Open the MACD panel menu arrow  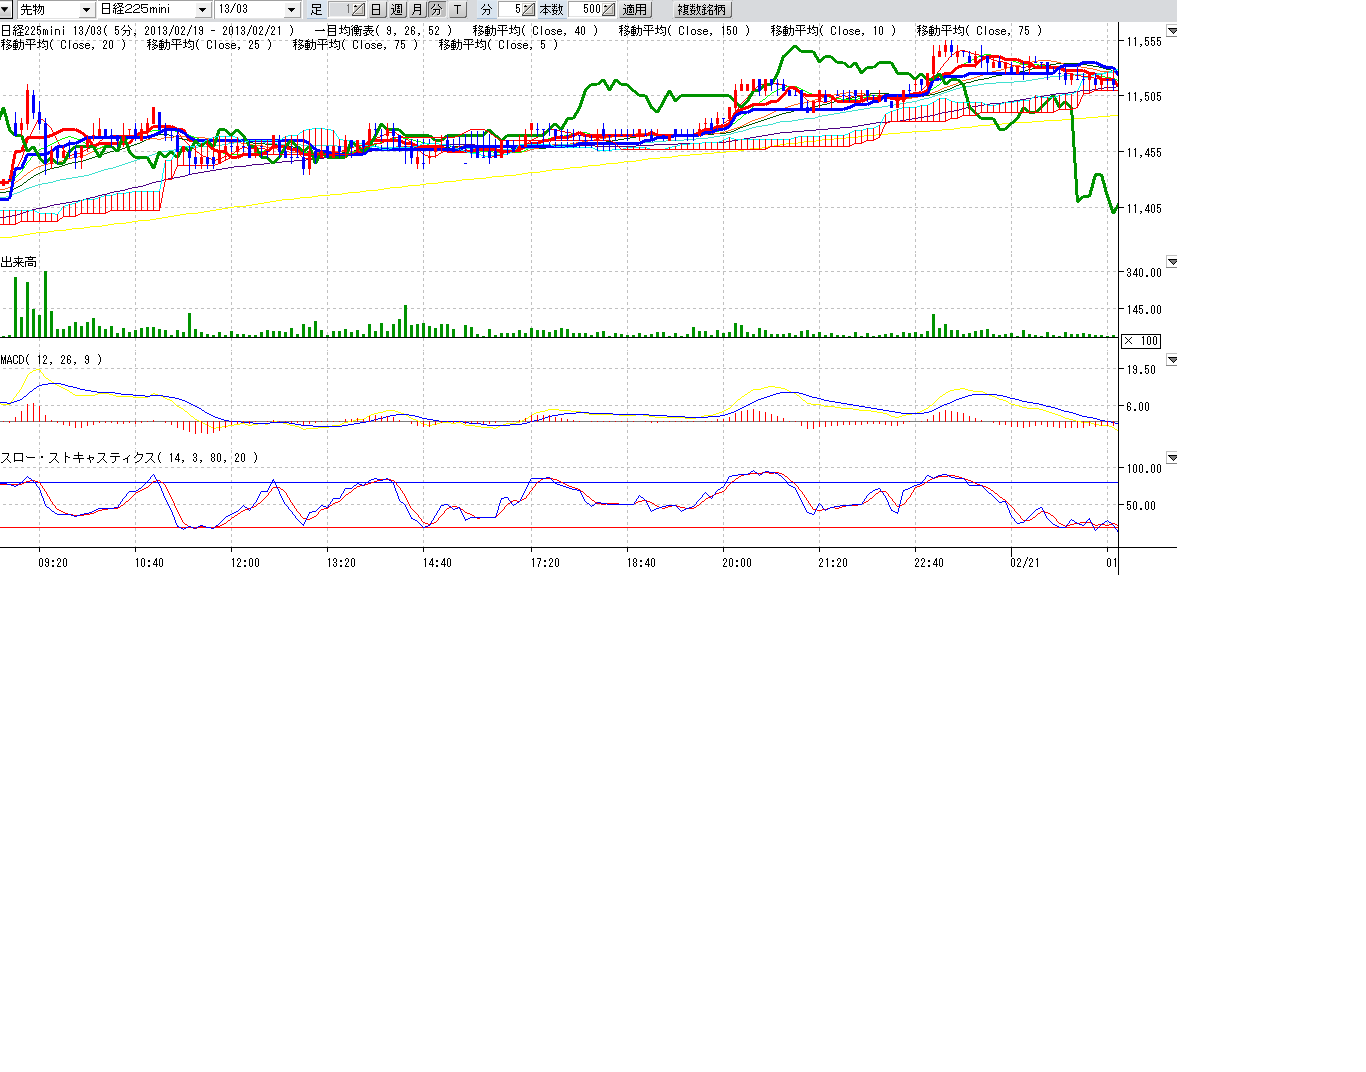point(1172,360)
